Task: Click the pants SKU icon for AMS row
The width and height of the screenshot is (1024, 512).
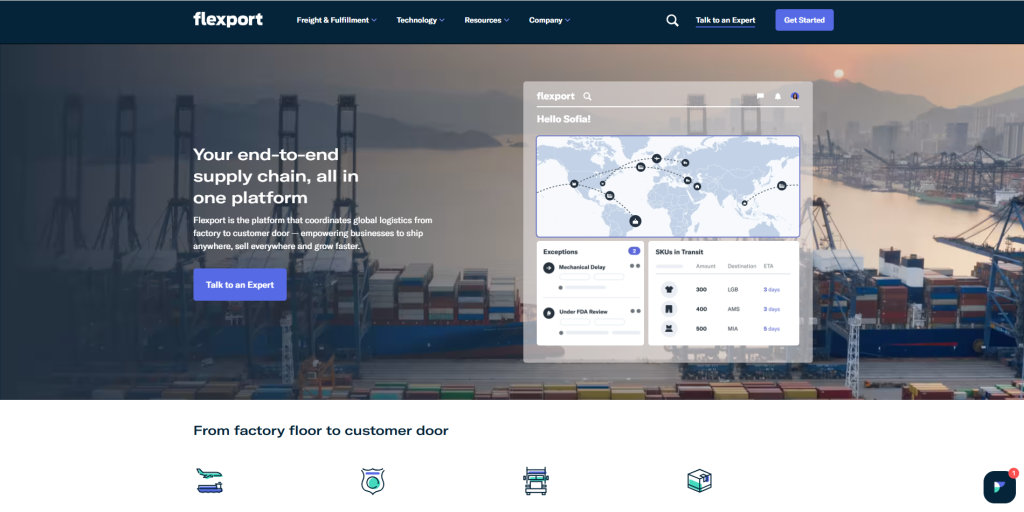Action: (669, 309)
